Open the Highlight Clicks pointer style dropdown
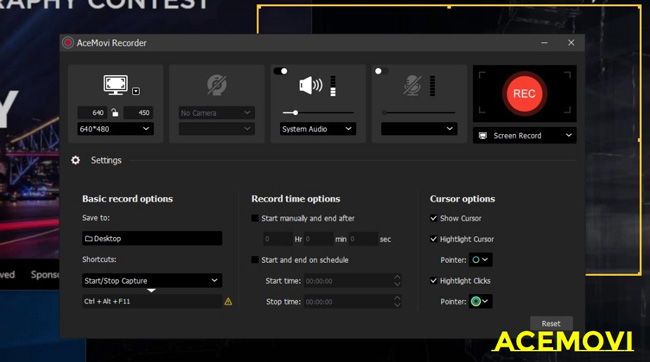The image size is (650, 362). pyautogui.click(x=480, y=301)
